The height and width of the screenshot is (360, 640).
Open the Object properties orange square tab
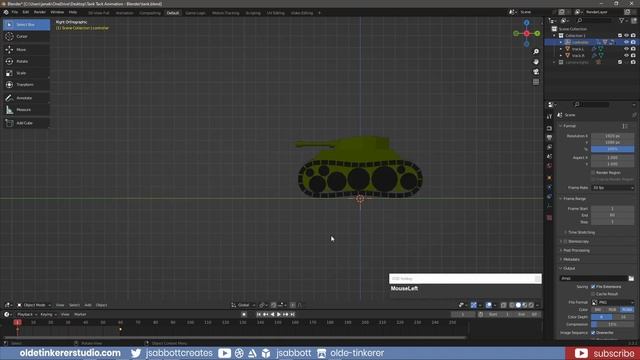coord(549,178)
